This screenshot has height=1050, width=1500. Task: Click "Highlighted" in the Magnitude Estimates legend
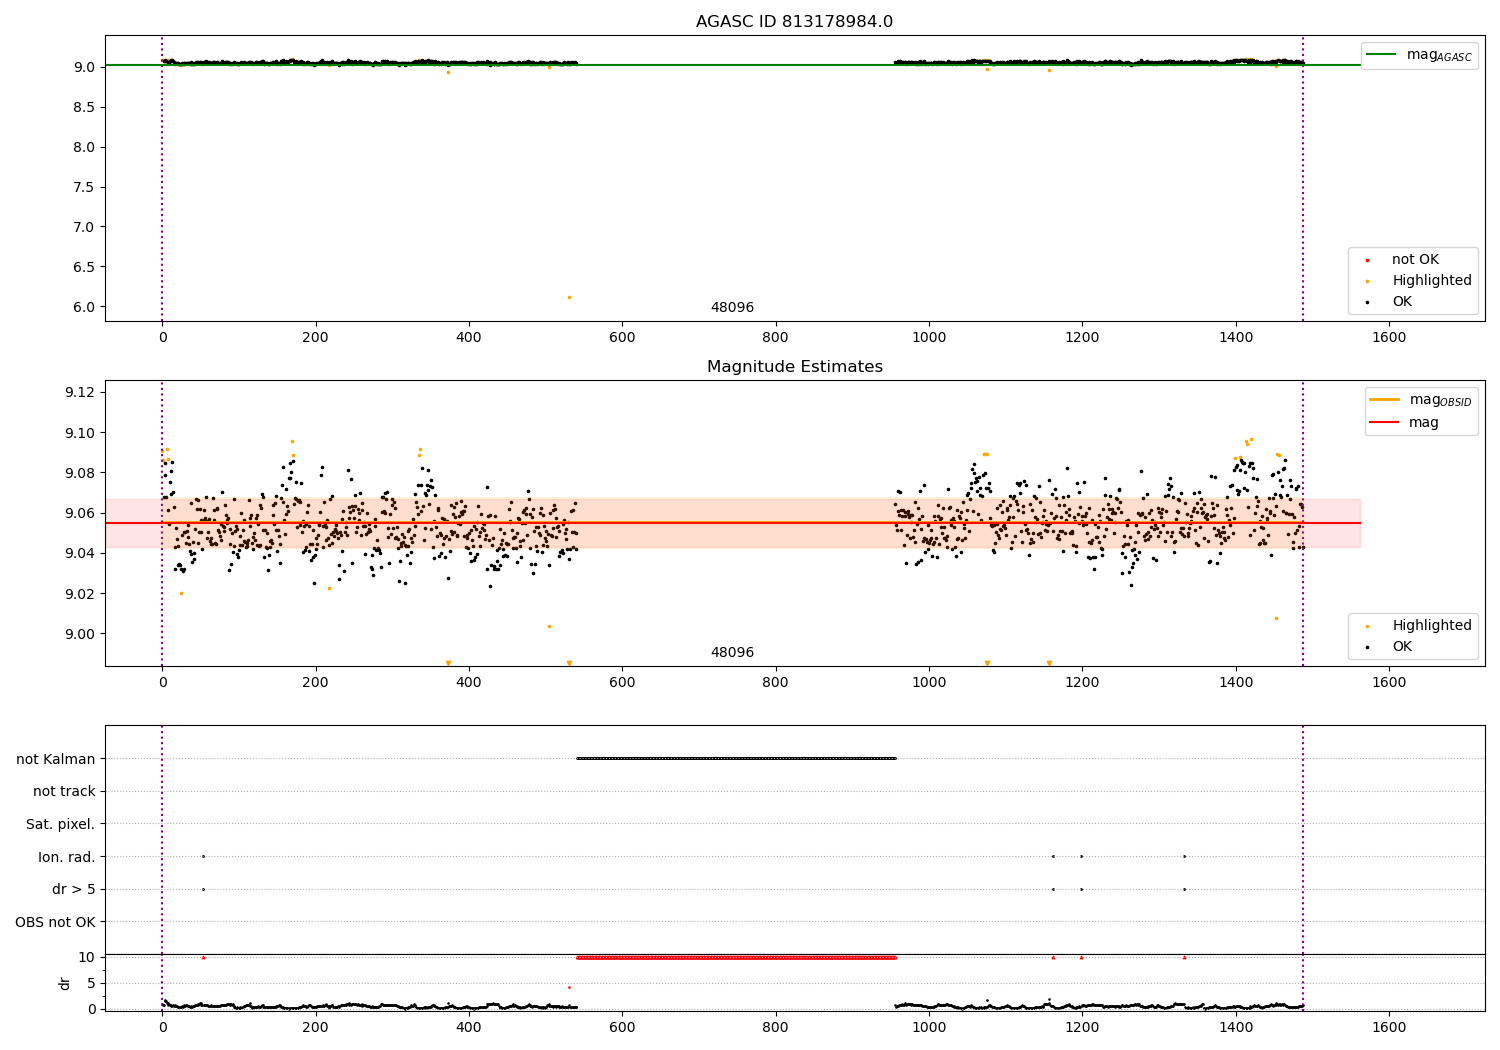1432,625
